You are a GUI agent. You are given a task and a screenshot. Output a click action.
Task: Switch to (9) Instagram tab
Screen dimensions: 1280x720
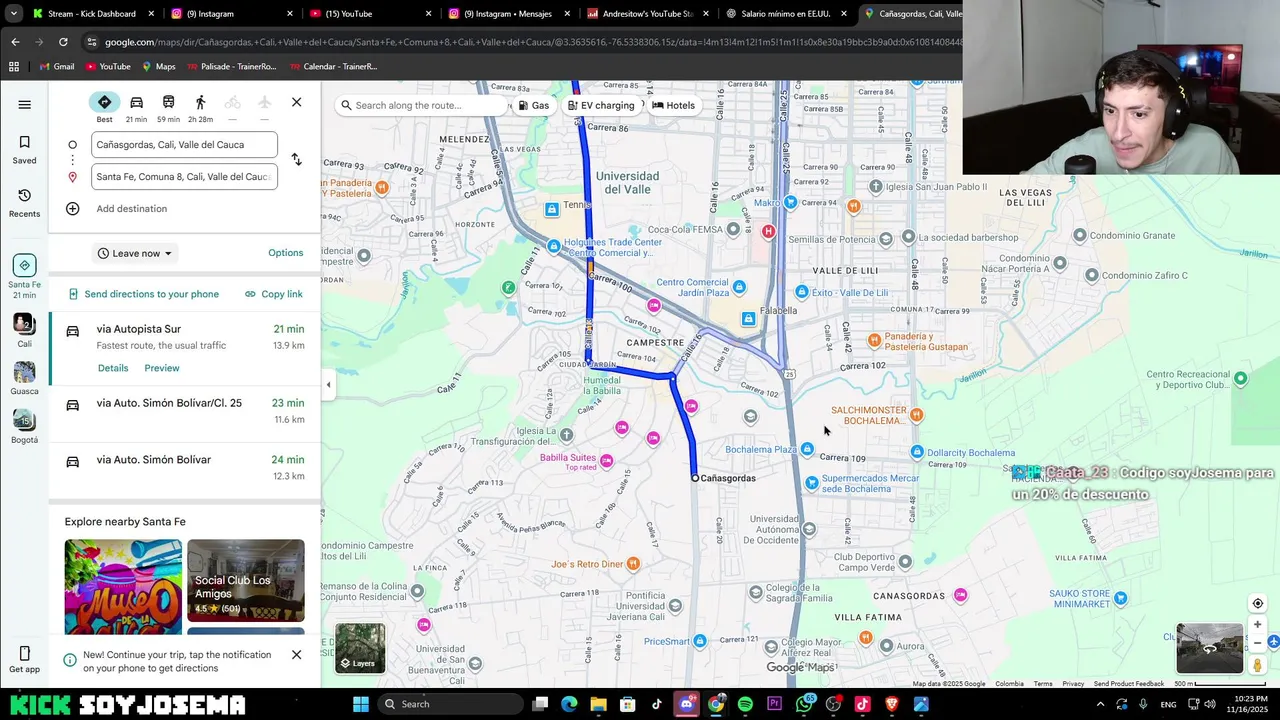[x=231, y=14]
